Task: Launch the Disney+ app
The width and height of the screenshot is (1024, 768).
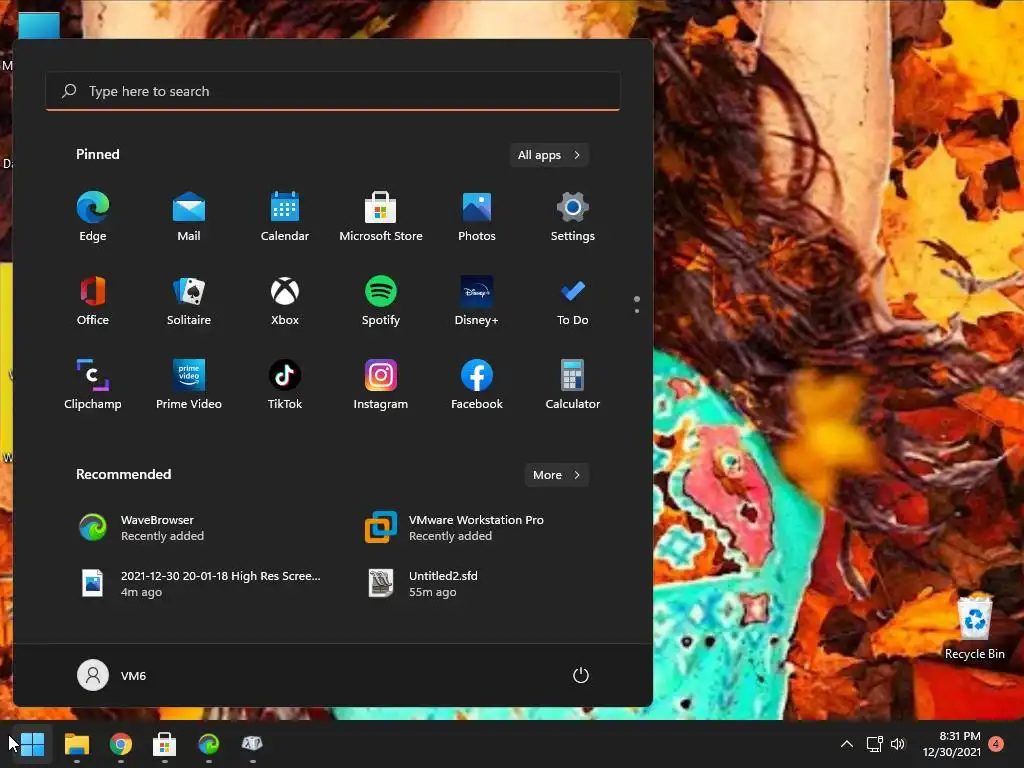Action: [477, 300]
